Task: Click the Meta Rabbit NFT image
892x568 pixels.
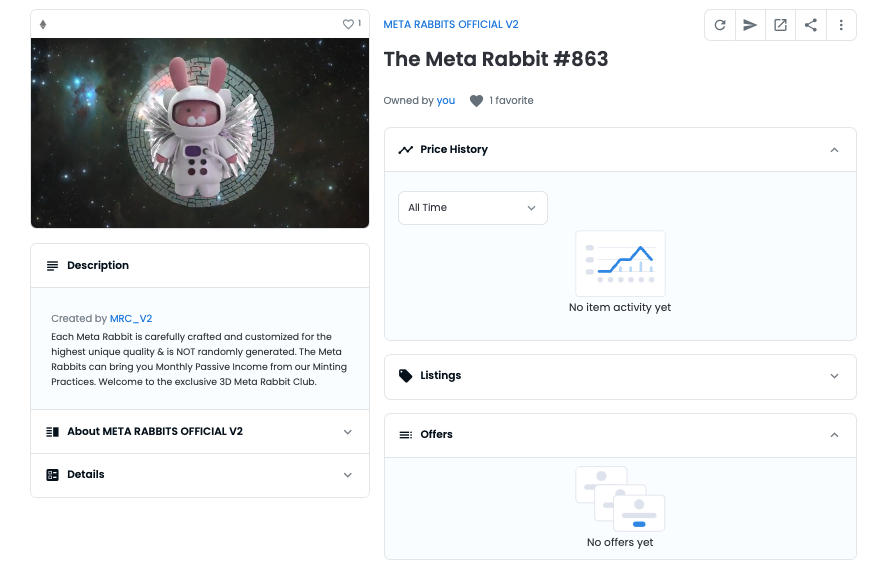Action: [x=200, y=133]
